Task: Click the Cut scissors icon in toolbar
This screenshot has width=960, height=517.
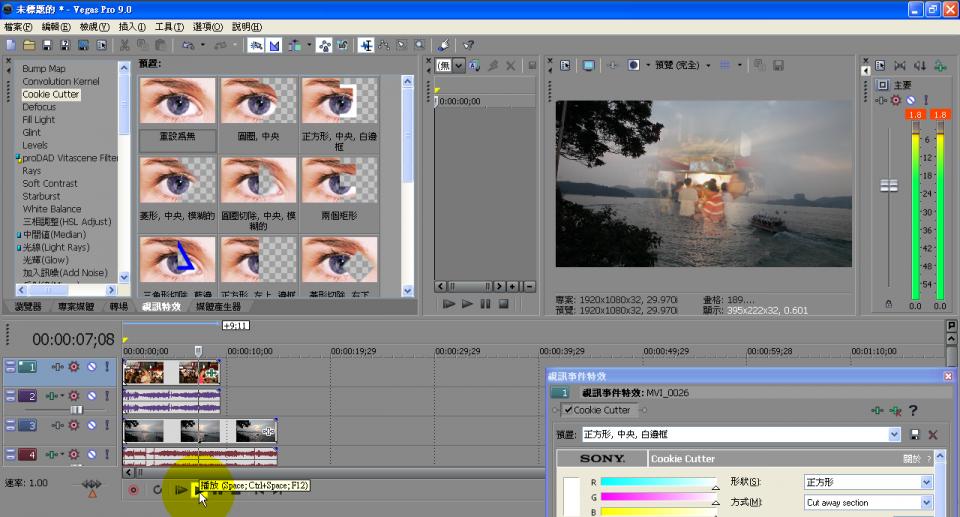Action: [124, 45]
